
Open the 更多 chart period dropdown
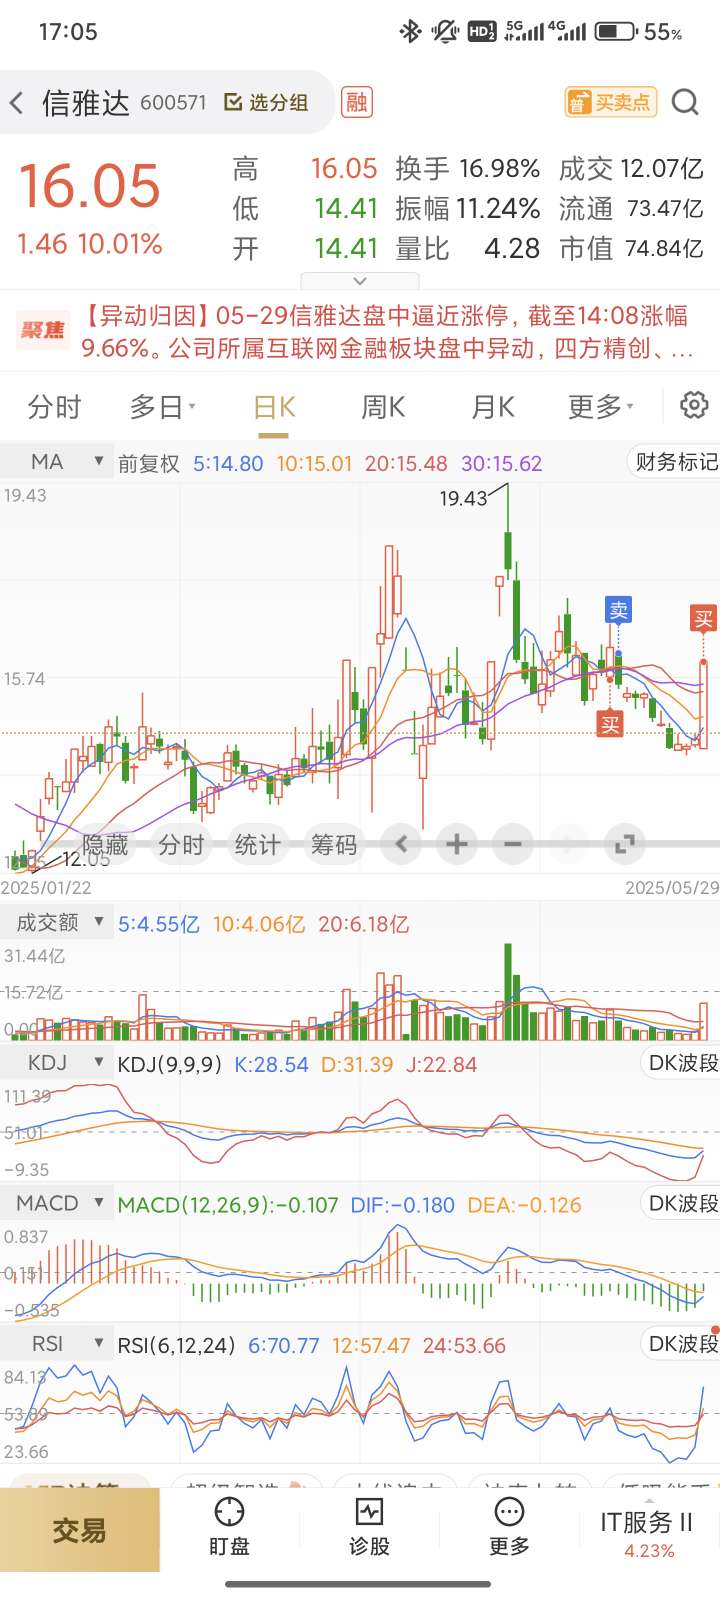[601, 407]
